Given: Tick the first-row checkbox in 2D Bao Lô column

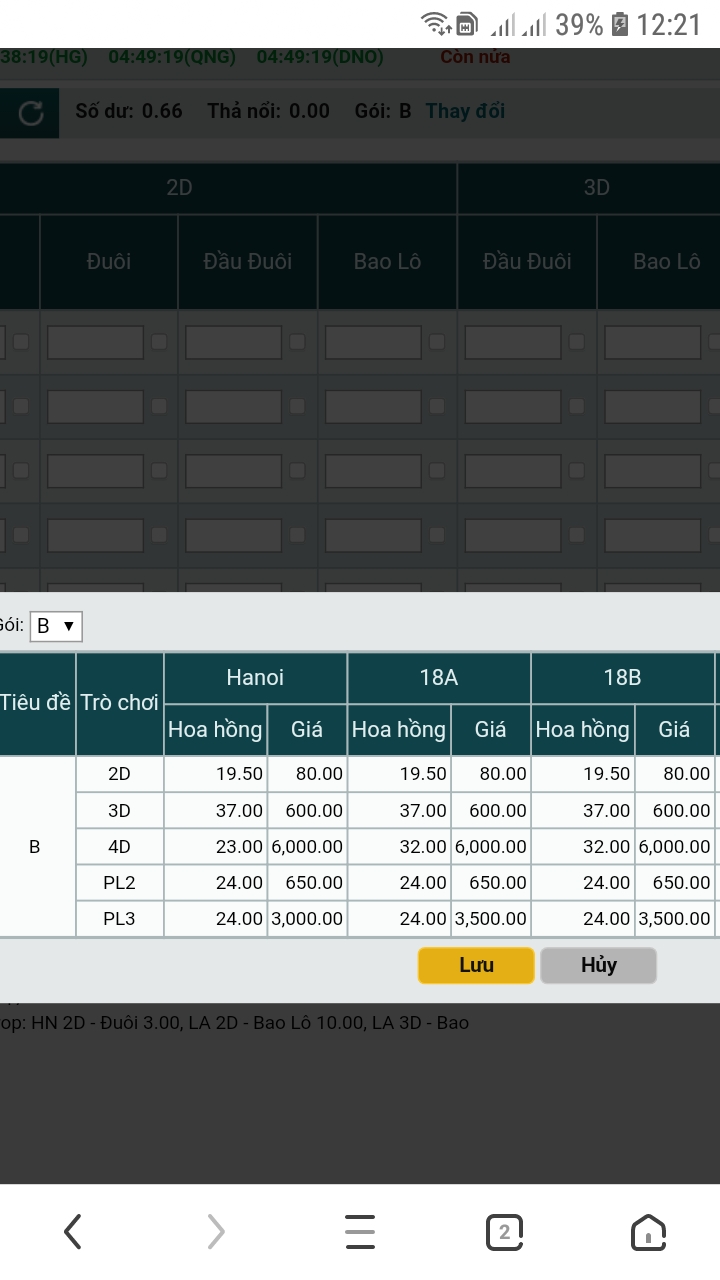Looking at the screenshot, I should pos(437,342).
